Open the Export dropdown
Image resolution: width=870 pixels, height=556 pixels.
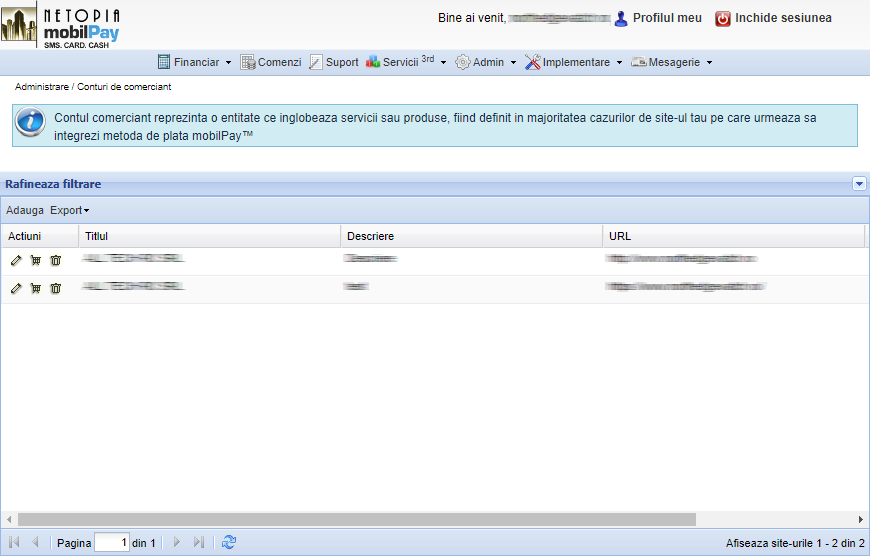tap(69, 211)
